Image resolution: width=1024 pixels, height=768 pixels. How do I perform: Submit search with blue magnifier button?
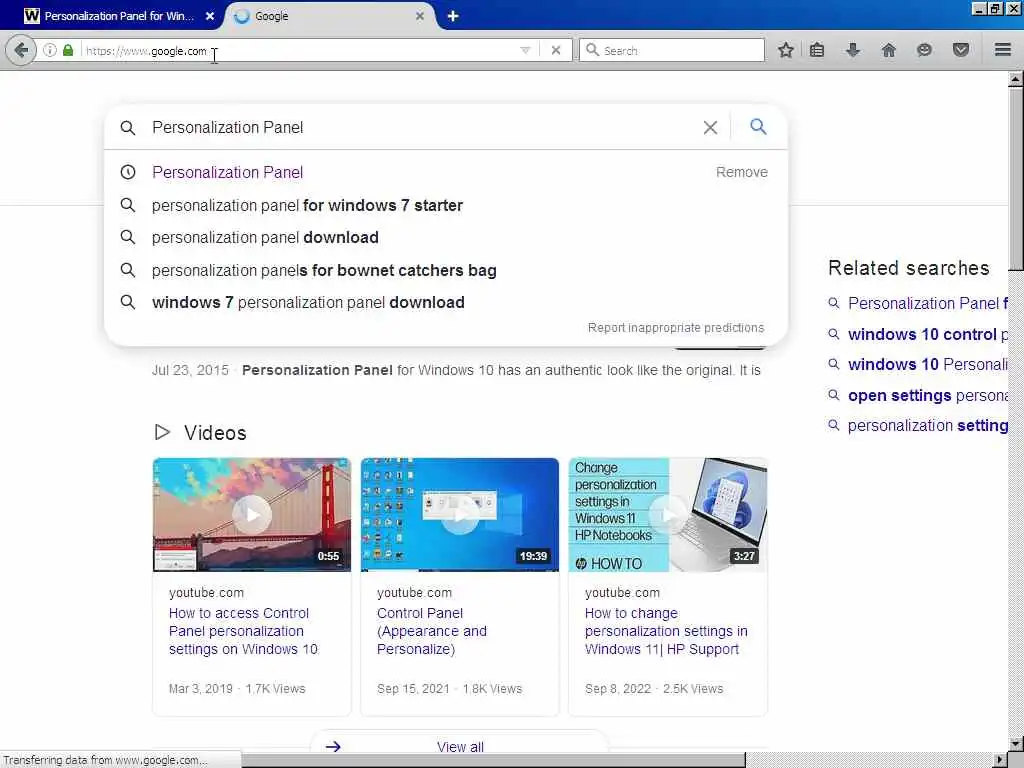click(x=758, y=127)
